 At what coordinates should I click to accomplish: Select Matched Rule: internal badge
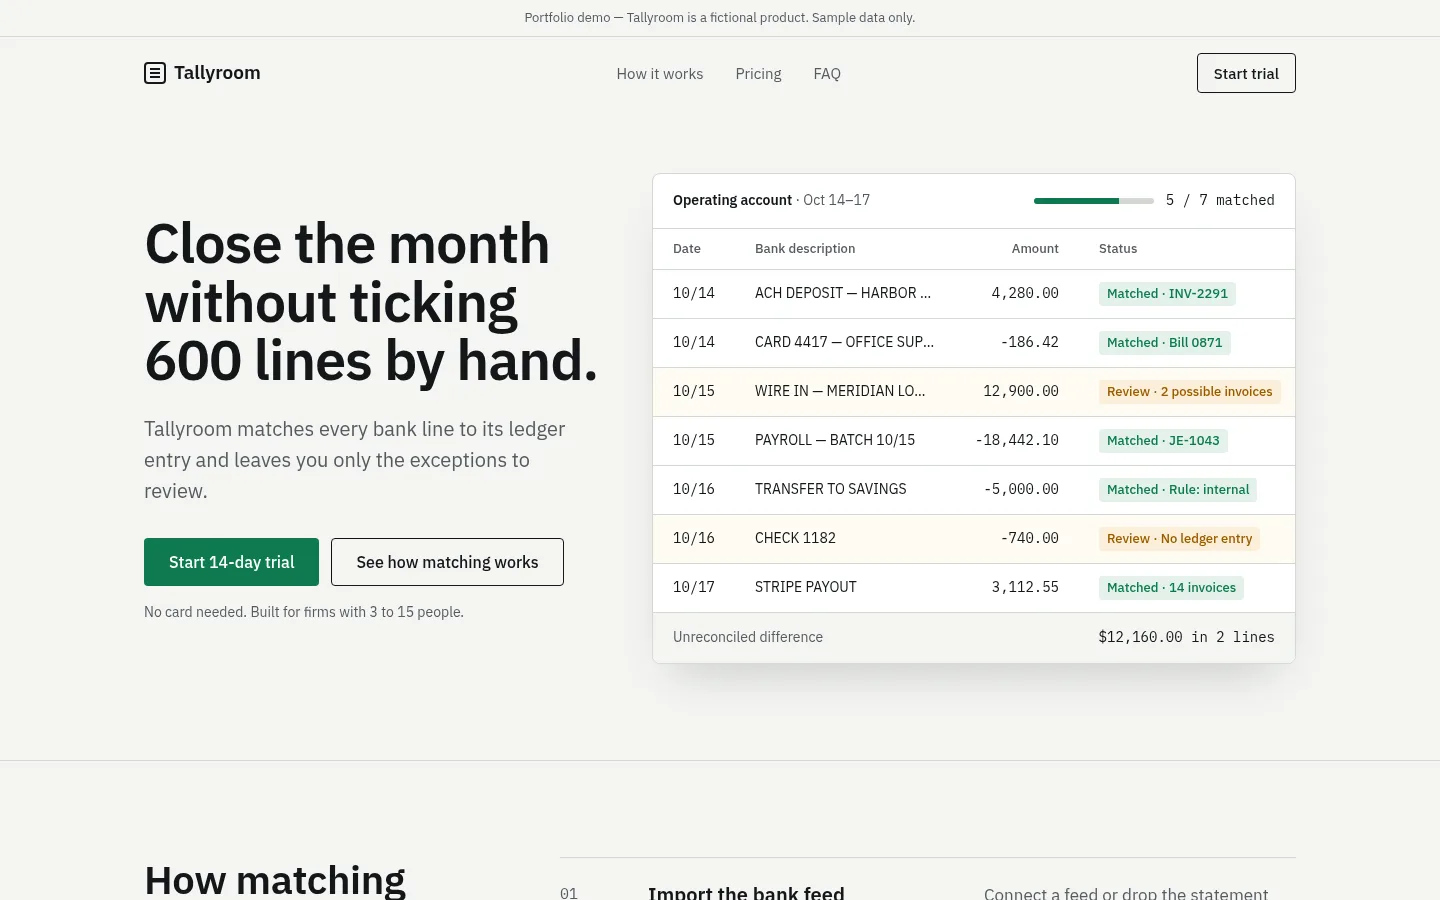(x=1178, y=490)
